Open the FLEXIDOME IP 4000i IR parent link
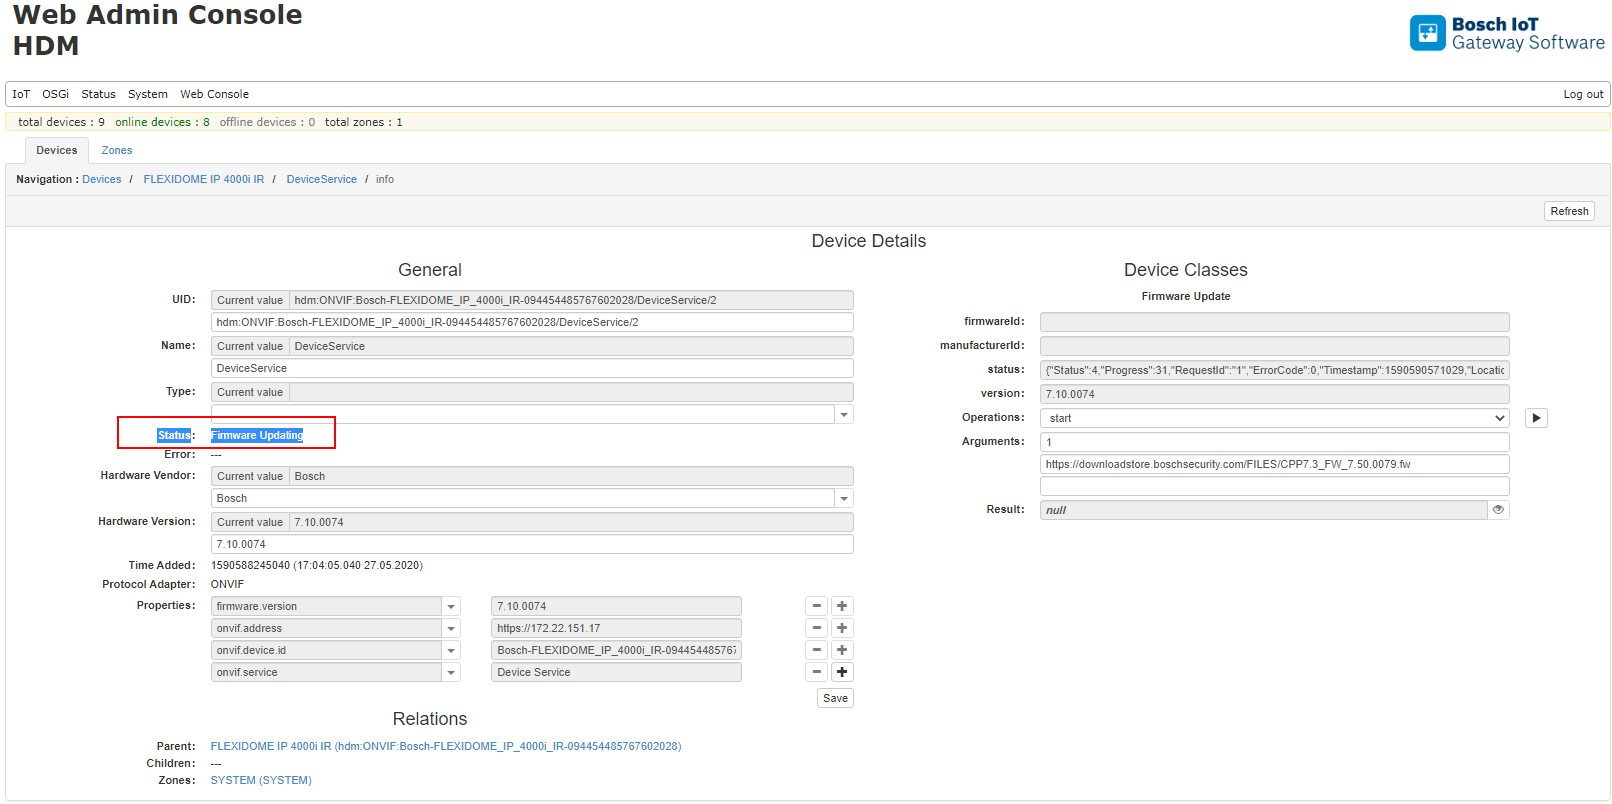This screenshot has height=804, width=1612. (x=445, y=746)
